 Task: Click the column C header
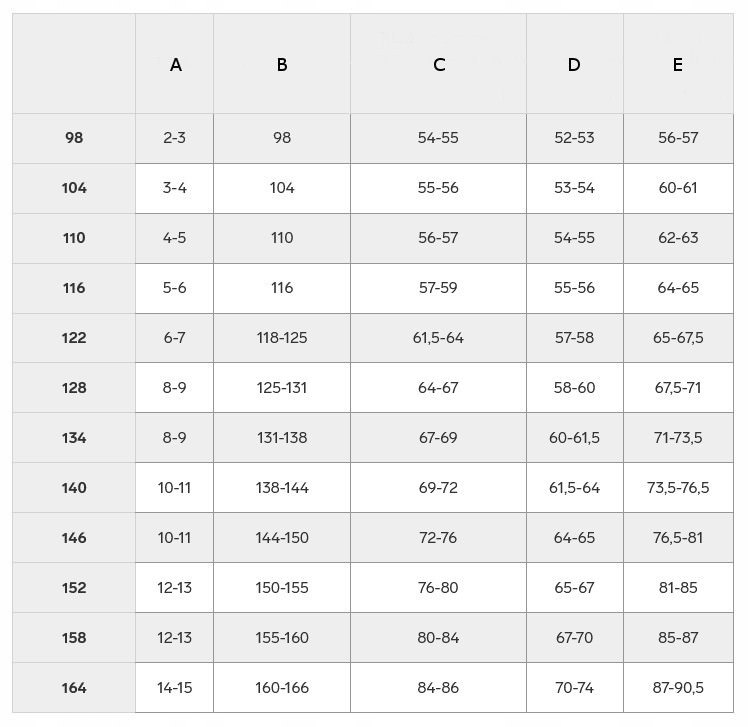[439, 65]
